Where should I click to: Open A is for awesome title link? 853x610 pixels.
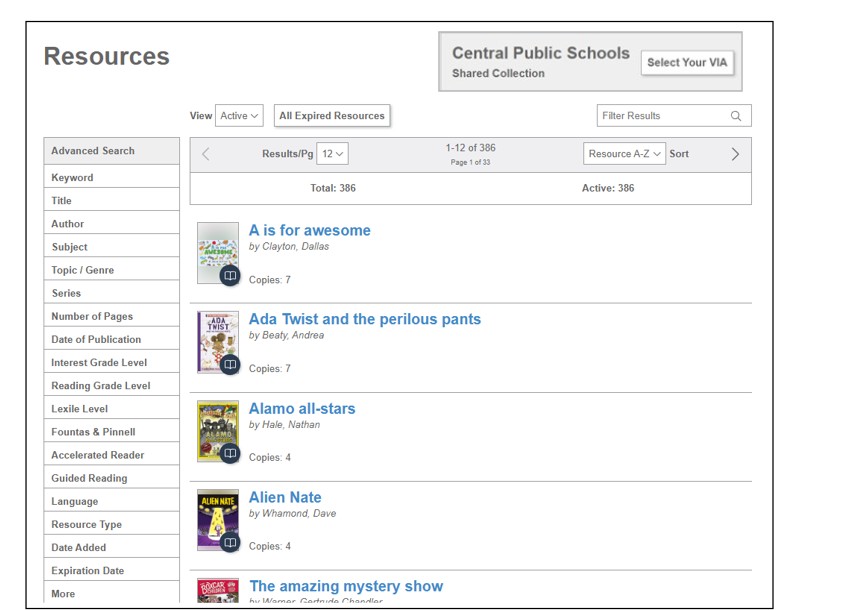coord(310,230)
